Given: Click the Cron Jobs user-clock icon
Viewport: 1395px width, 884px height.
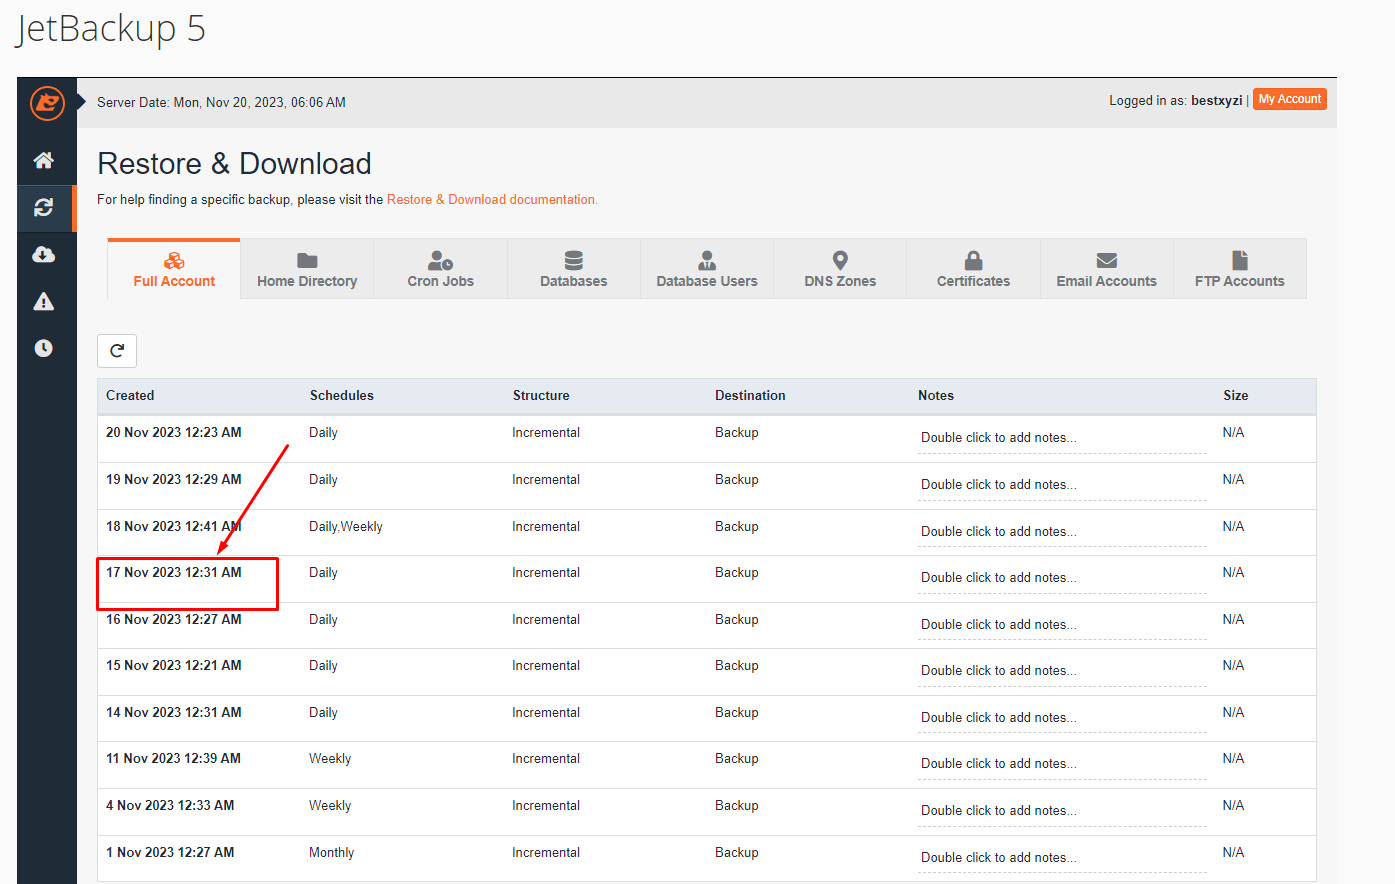Looking at the screenshot, I should (441, 260).
